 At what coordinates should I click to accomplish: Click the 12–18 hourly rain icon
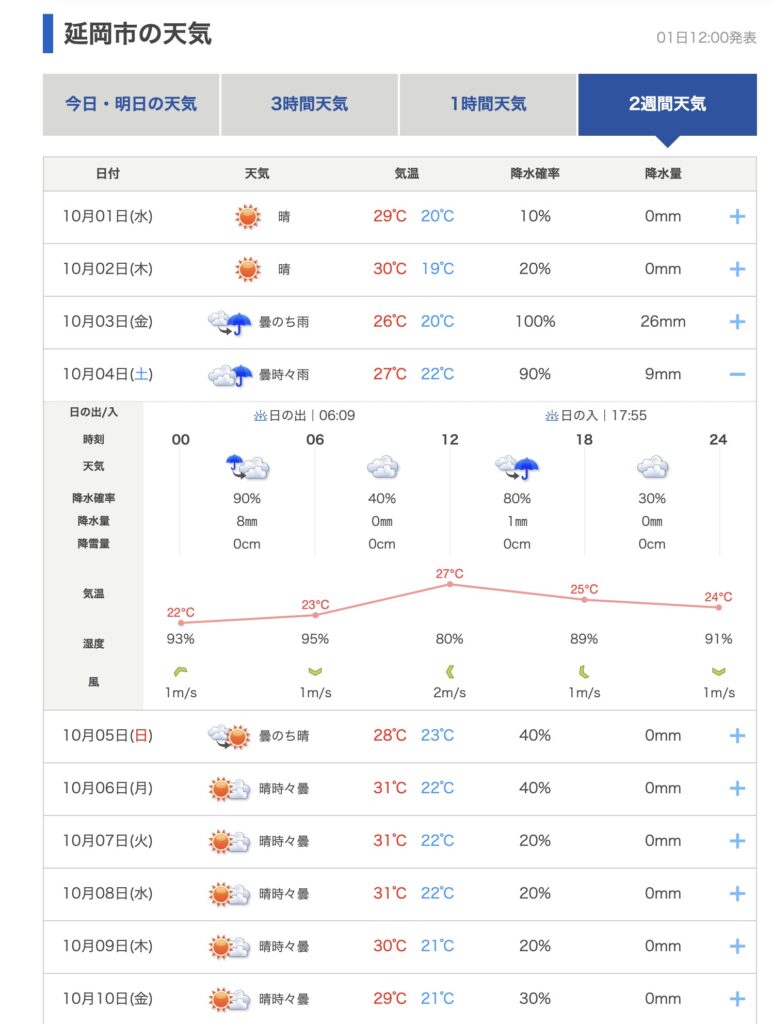(517, 467)
